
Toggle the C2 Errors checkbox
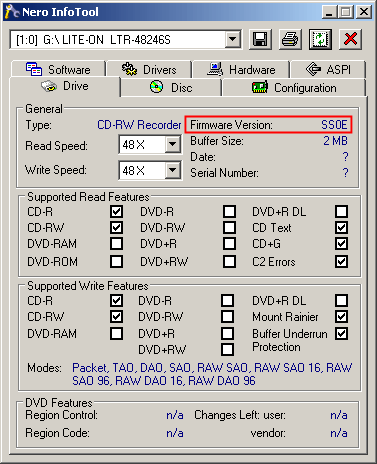(342, 261)
